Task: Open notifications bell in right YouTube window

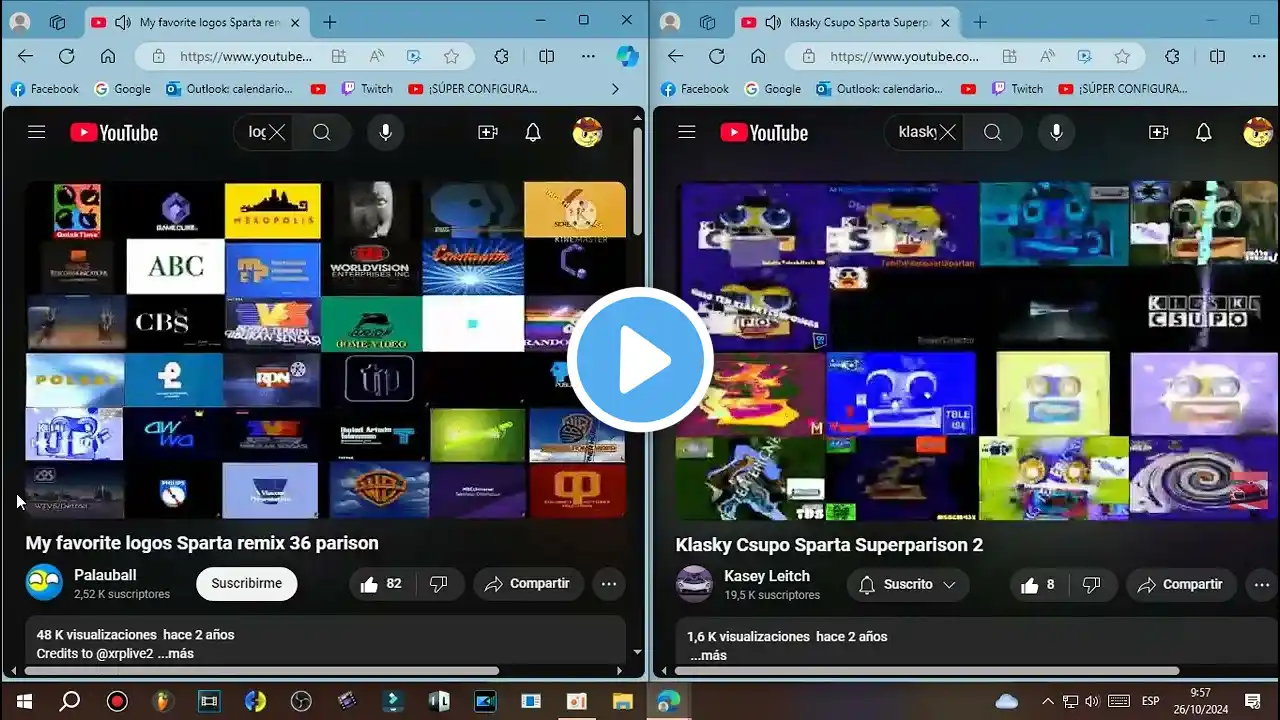Action: [x=1204, y=132]
